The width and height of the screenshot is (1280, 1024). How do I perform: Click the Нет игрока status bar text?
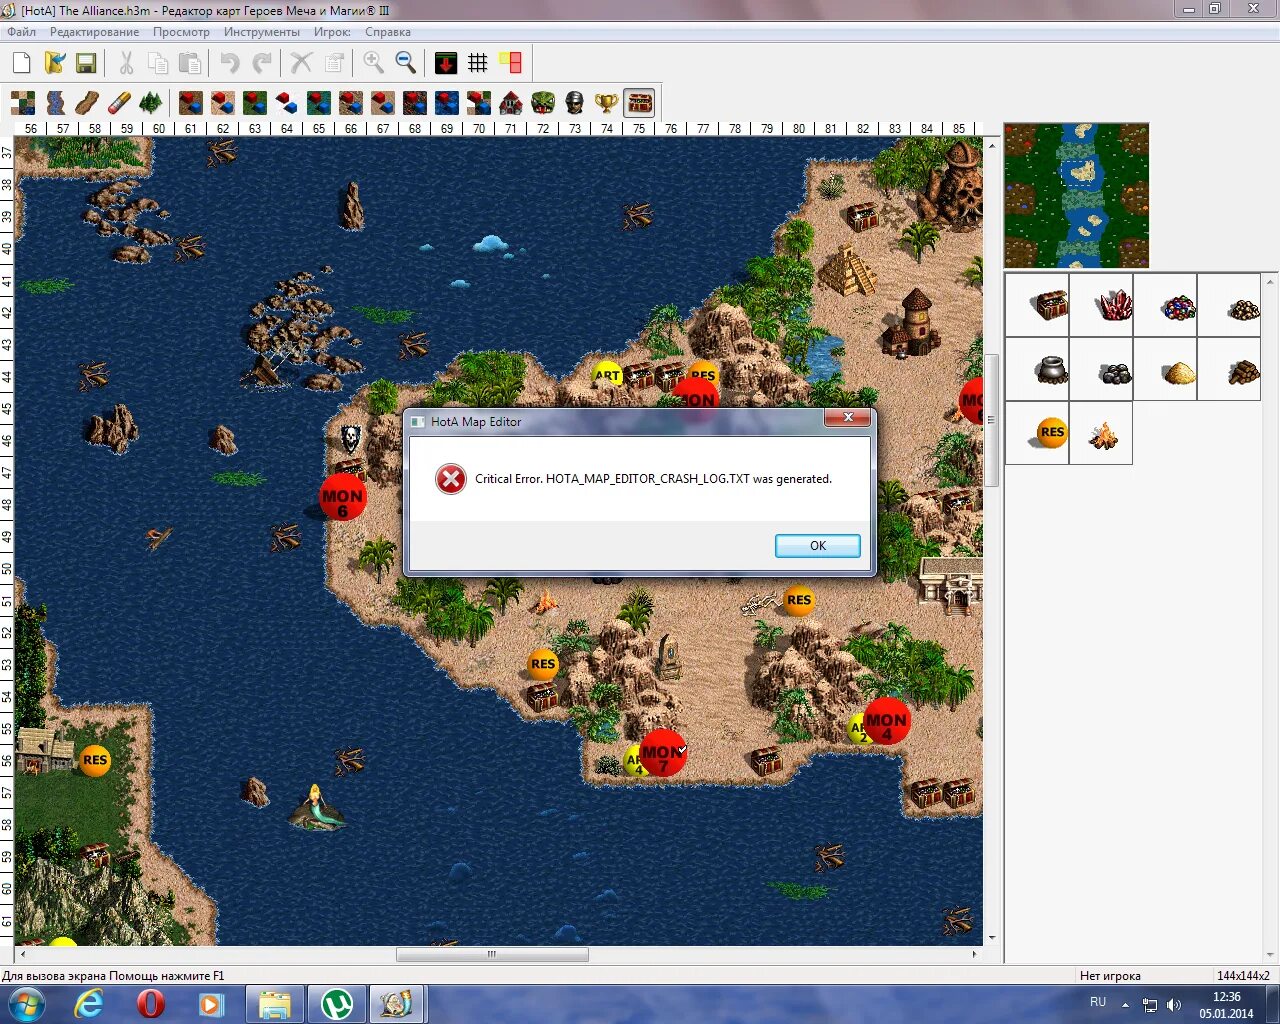tap(1110, 975)
